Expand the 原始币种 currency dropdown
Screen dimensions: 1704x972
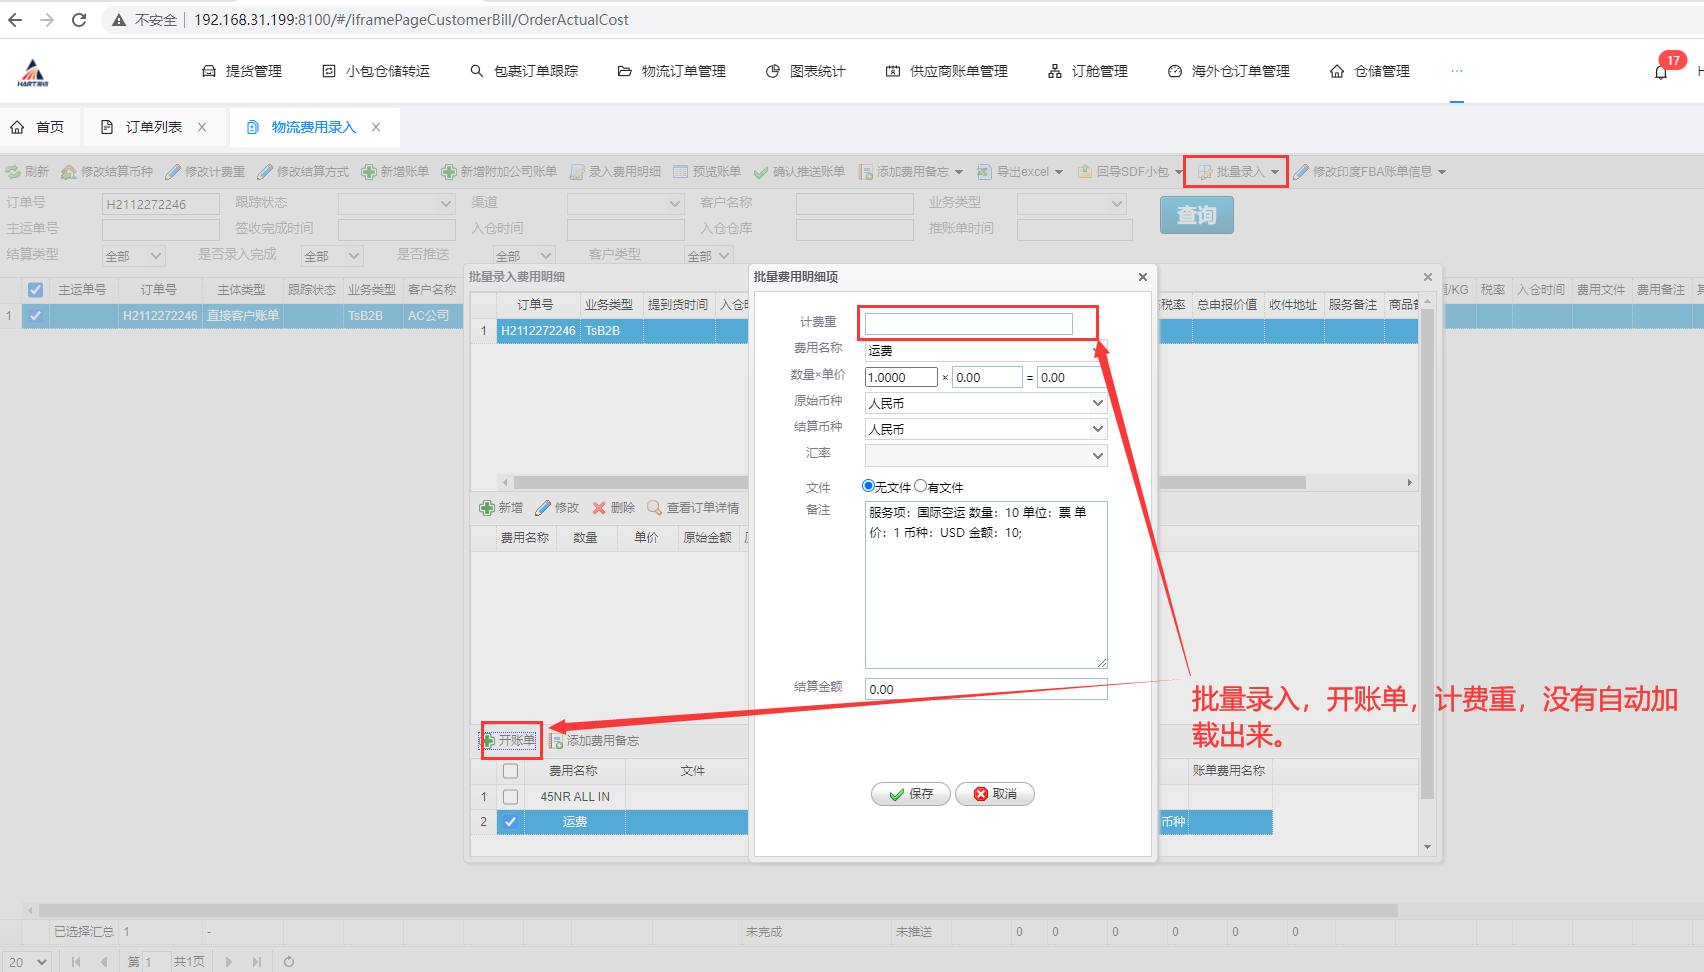pos(1097,403)
